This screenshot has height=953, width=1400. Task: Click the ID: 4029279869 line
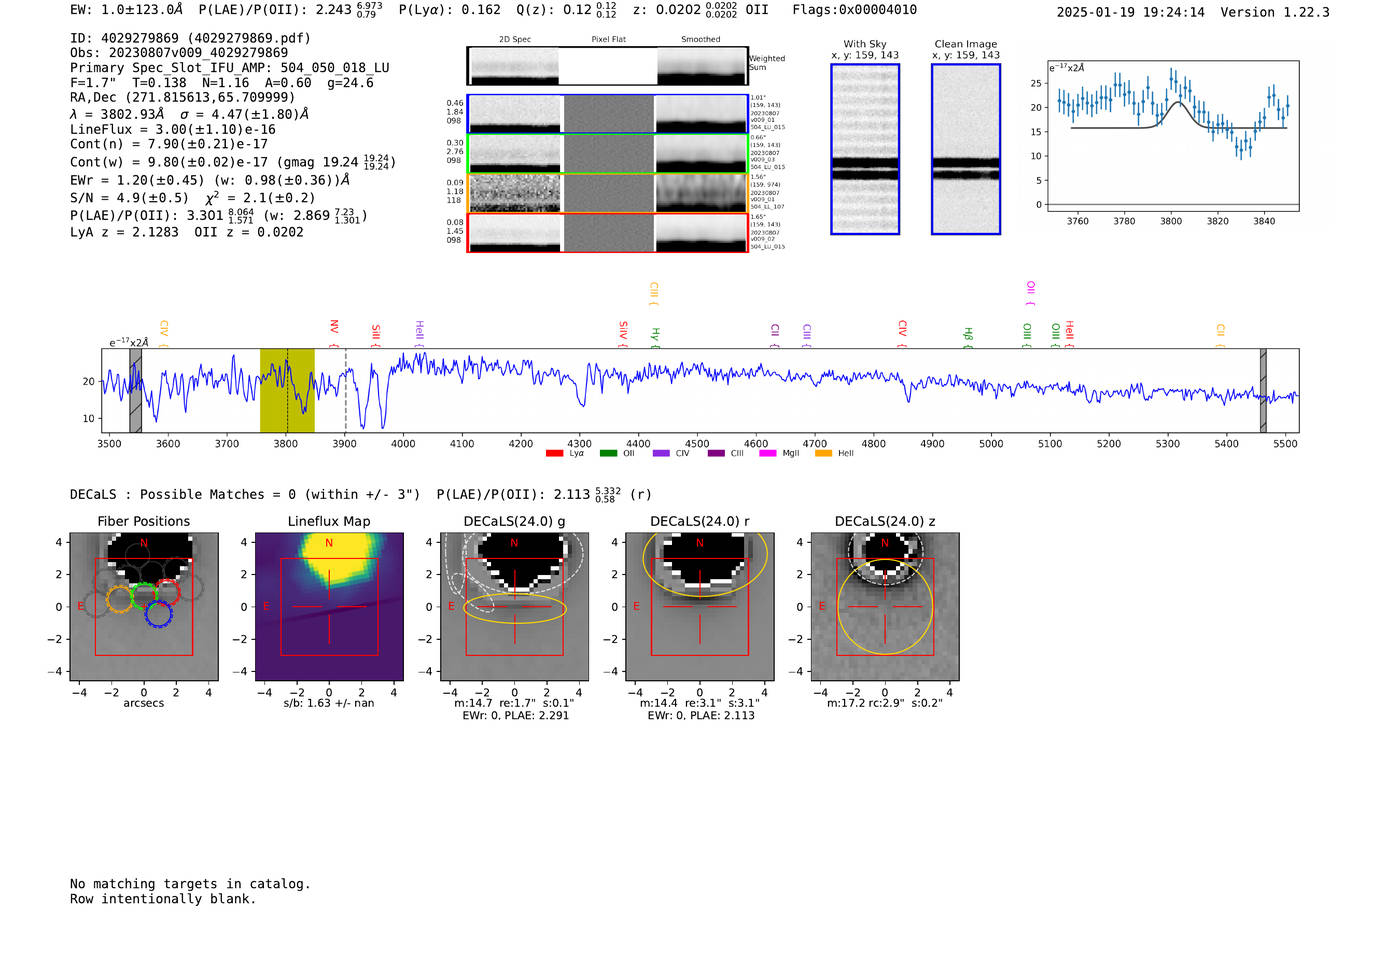pos(190,38)
